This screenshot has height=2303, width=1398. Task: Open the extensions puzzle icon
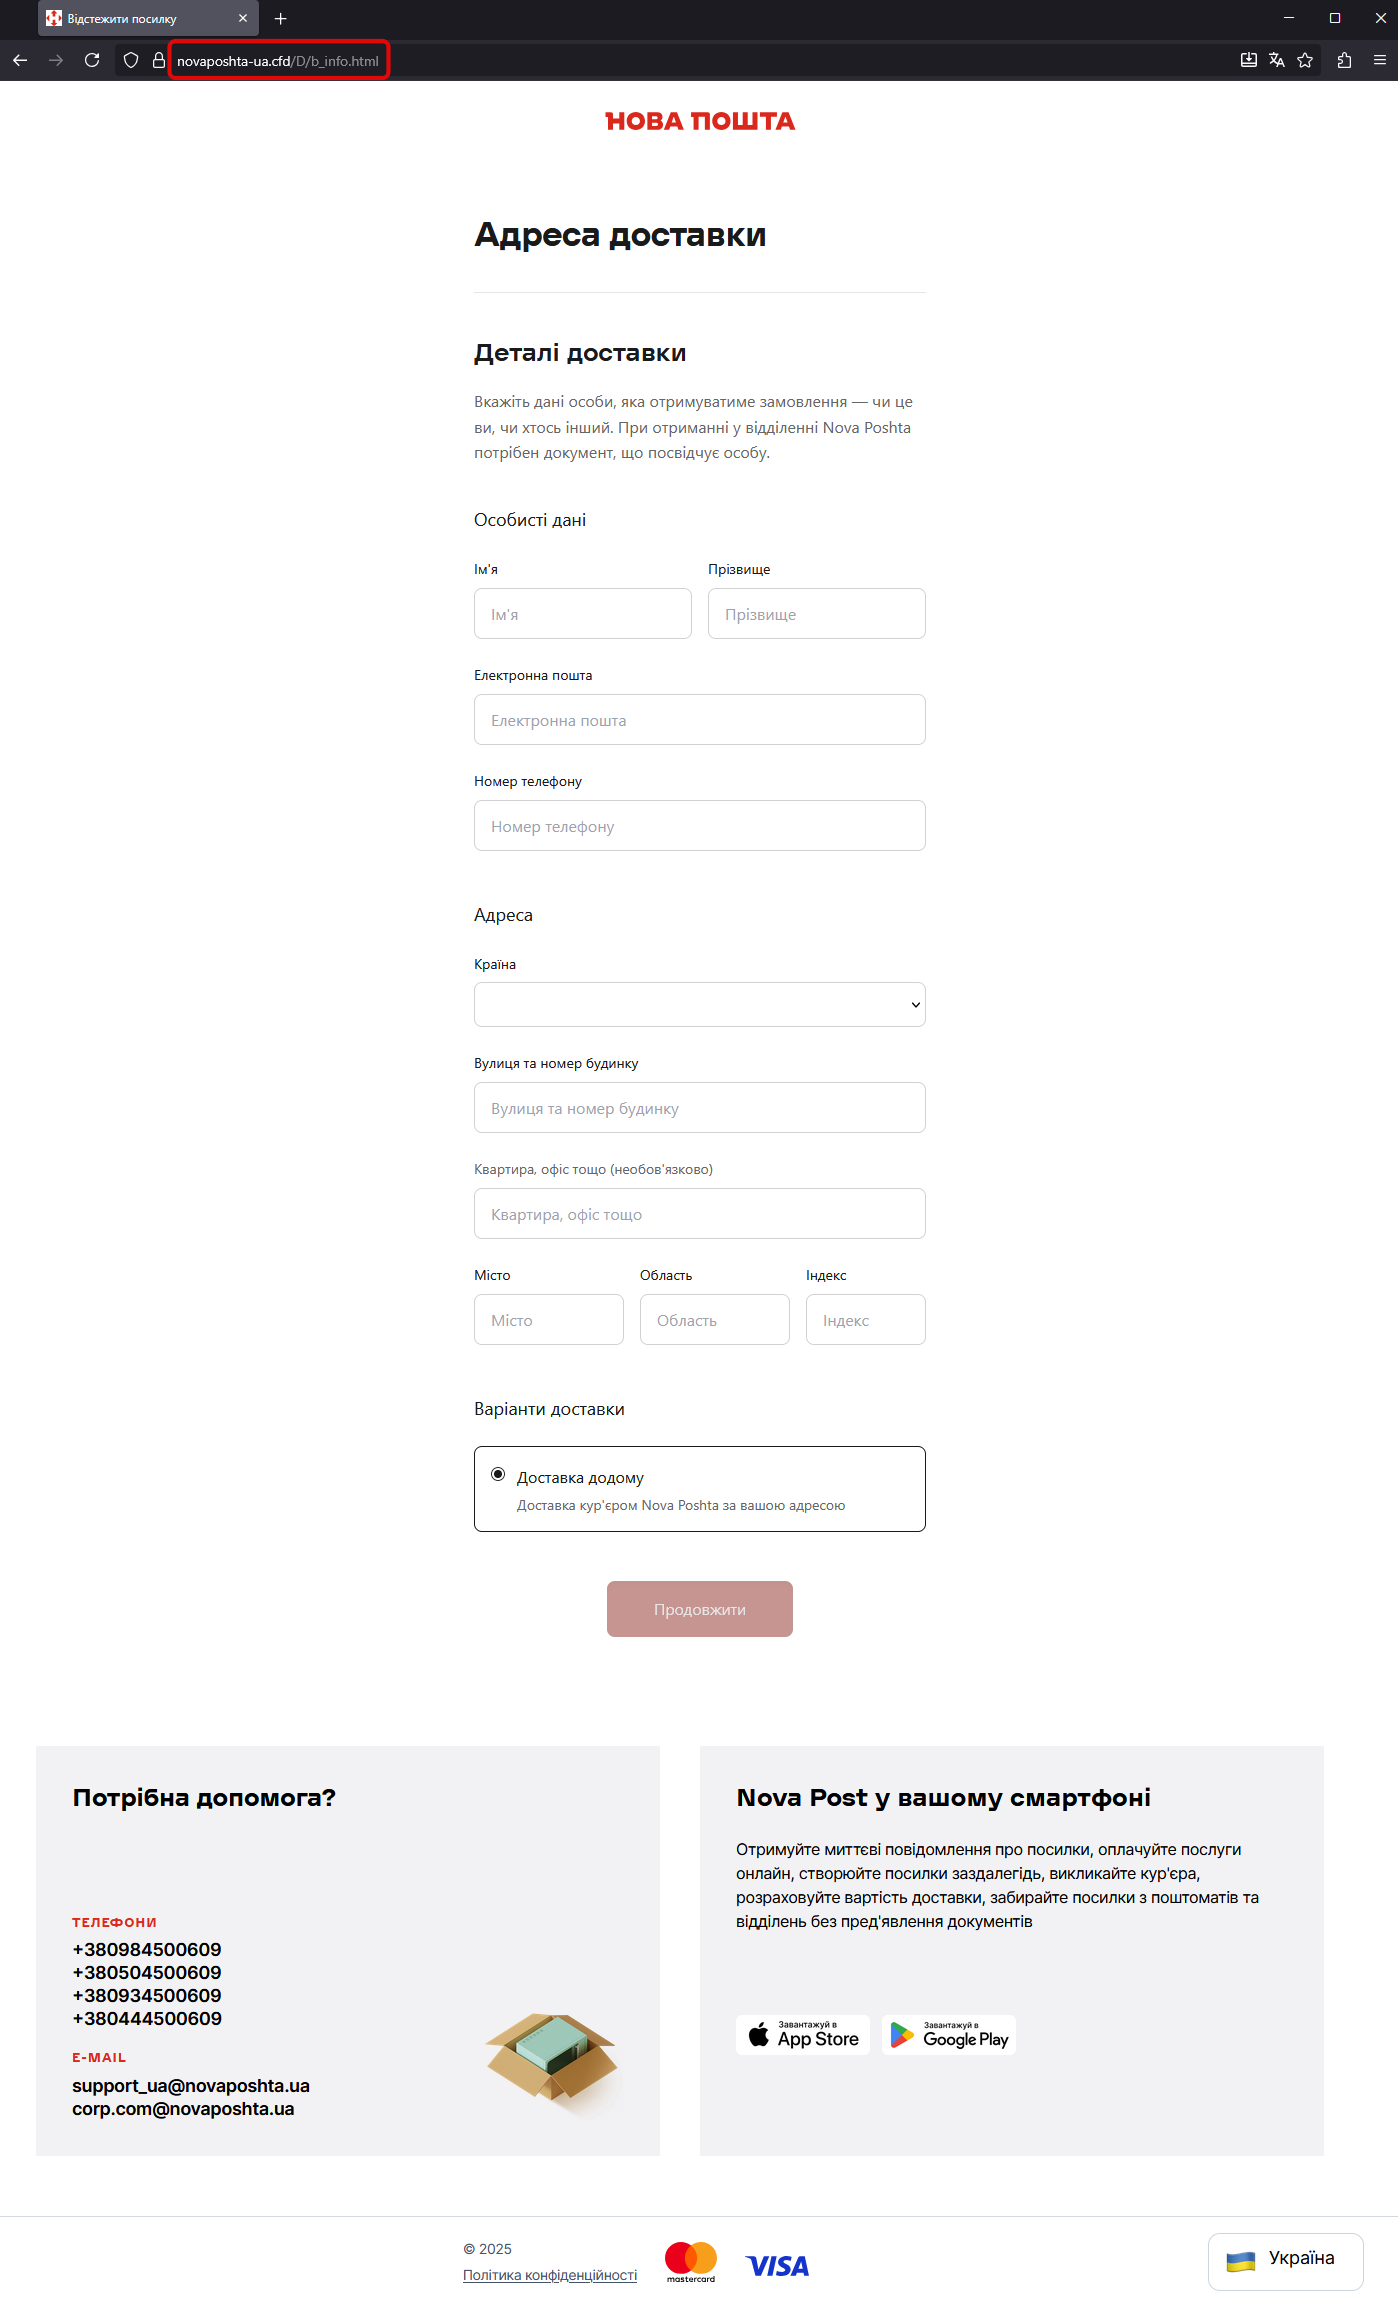1345,60
